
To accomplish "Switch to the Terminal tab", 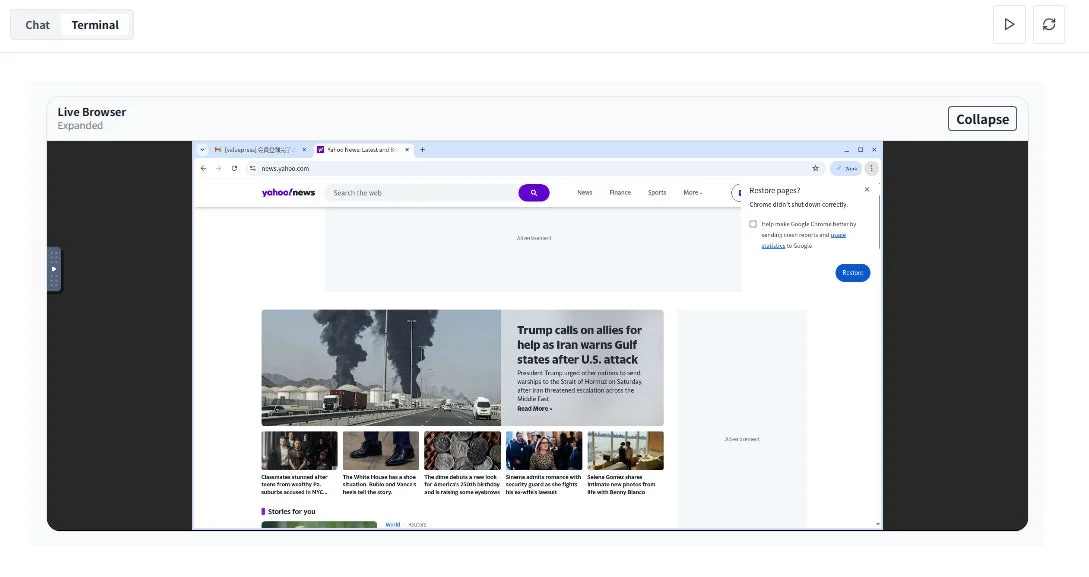I will point(95,24).
